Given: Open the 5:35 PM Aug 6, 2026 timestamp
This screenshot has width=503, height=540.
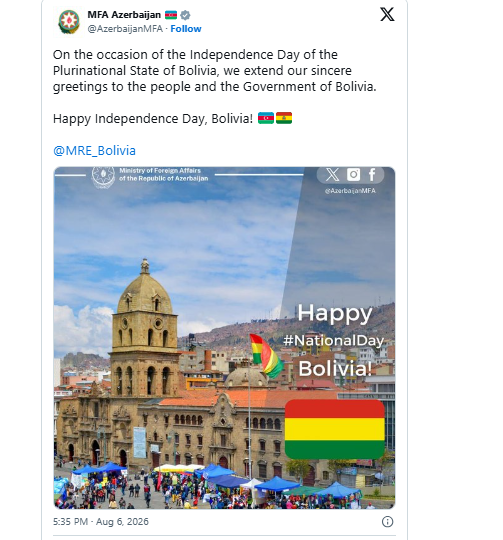Looking at the screenshot, I should pos(101,521).
